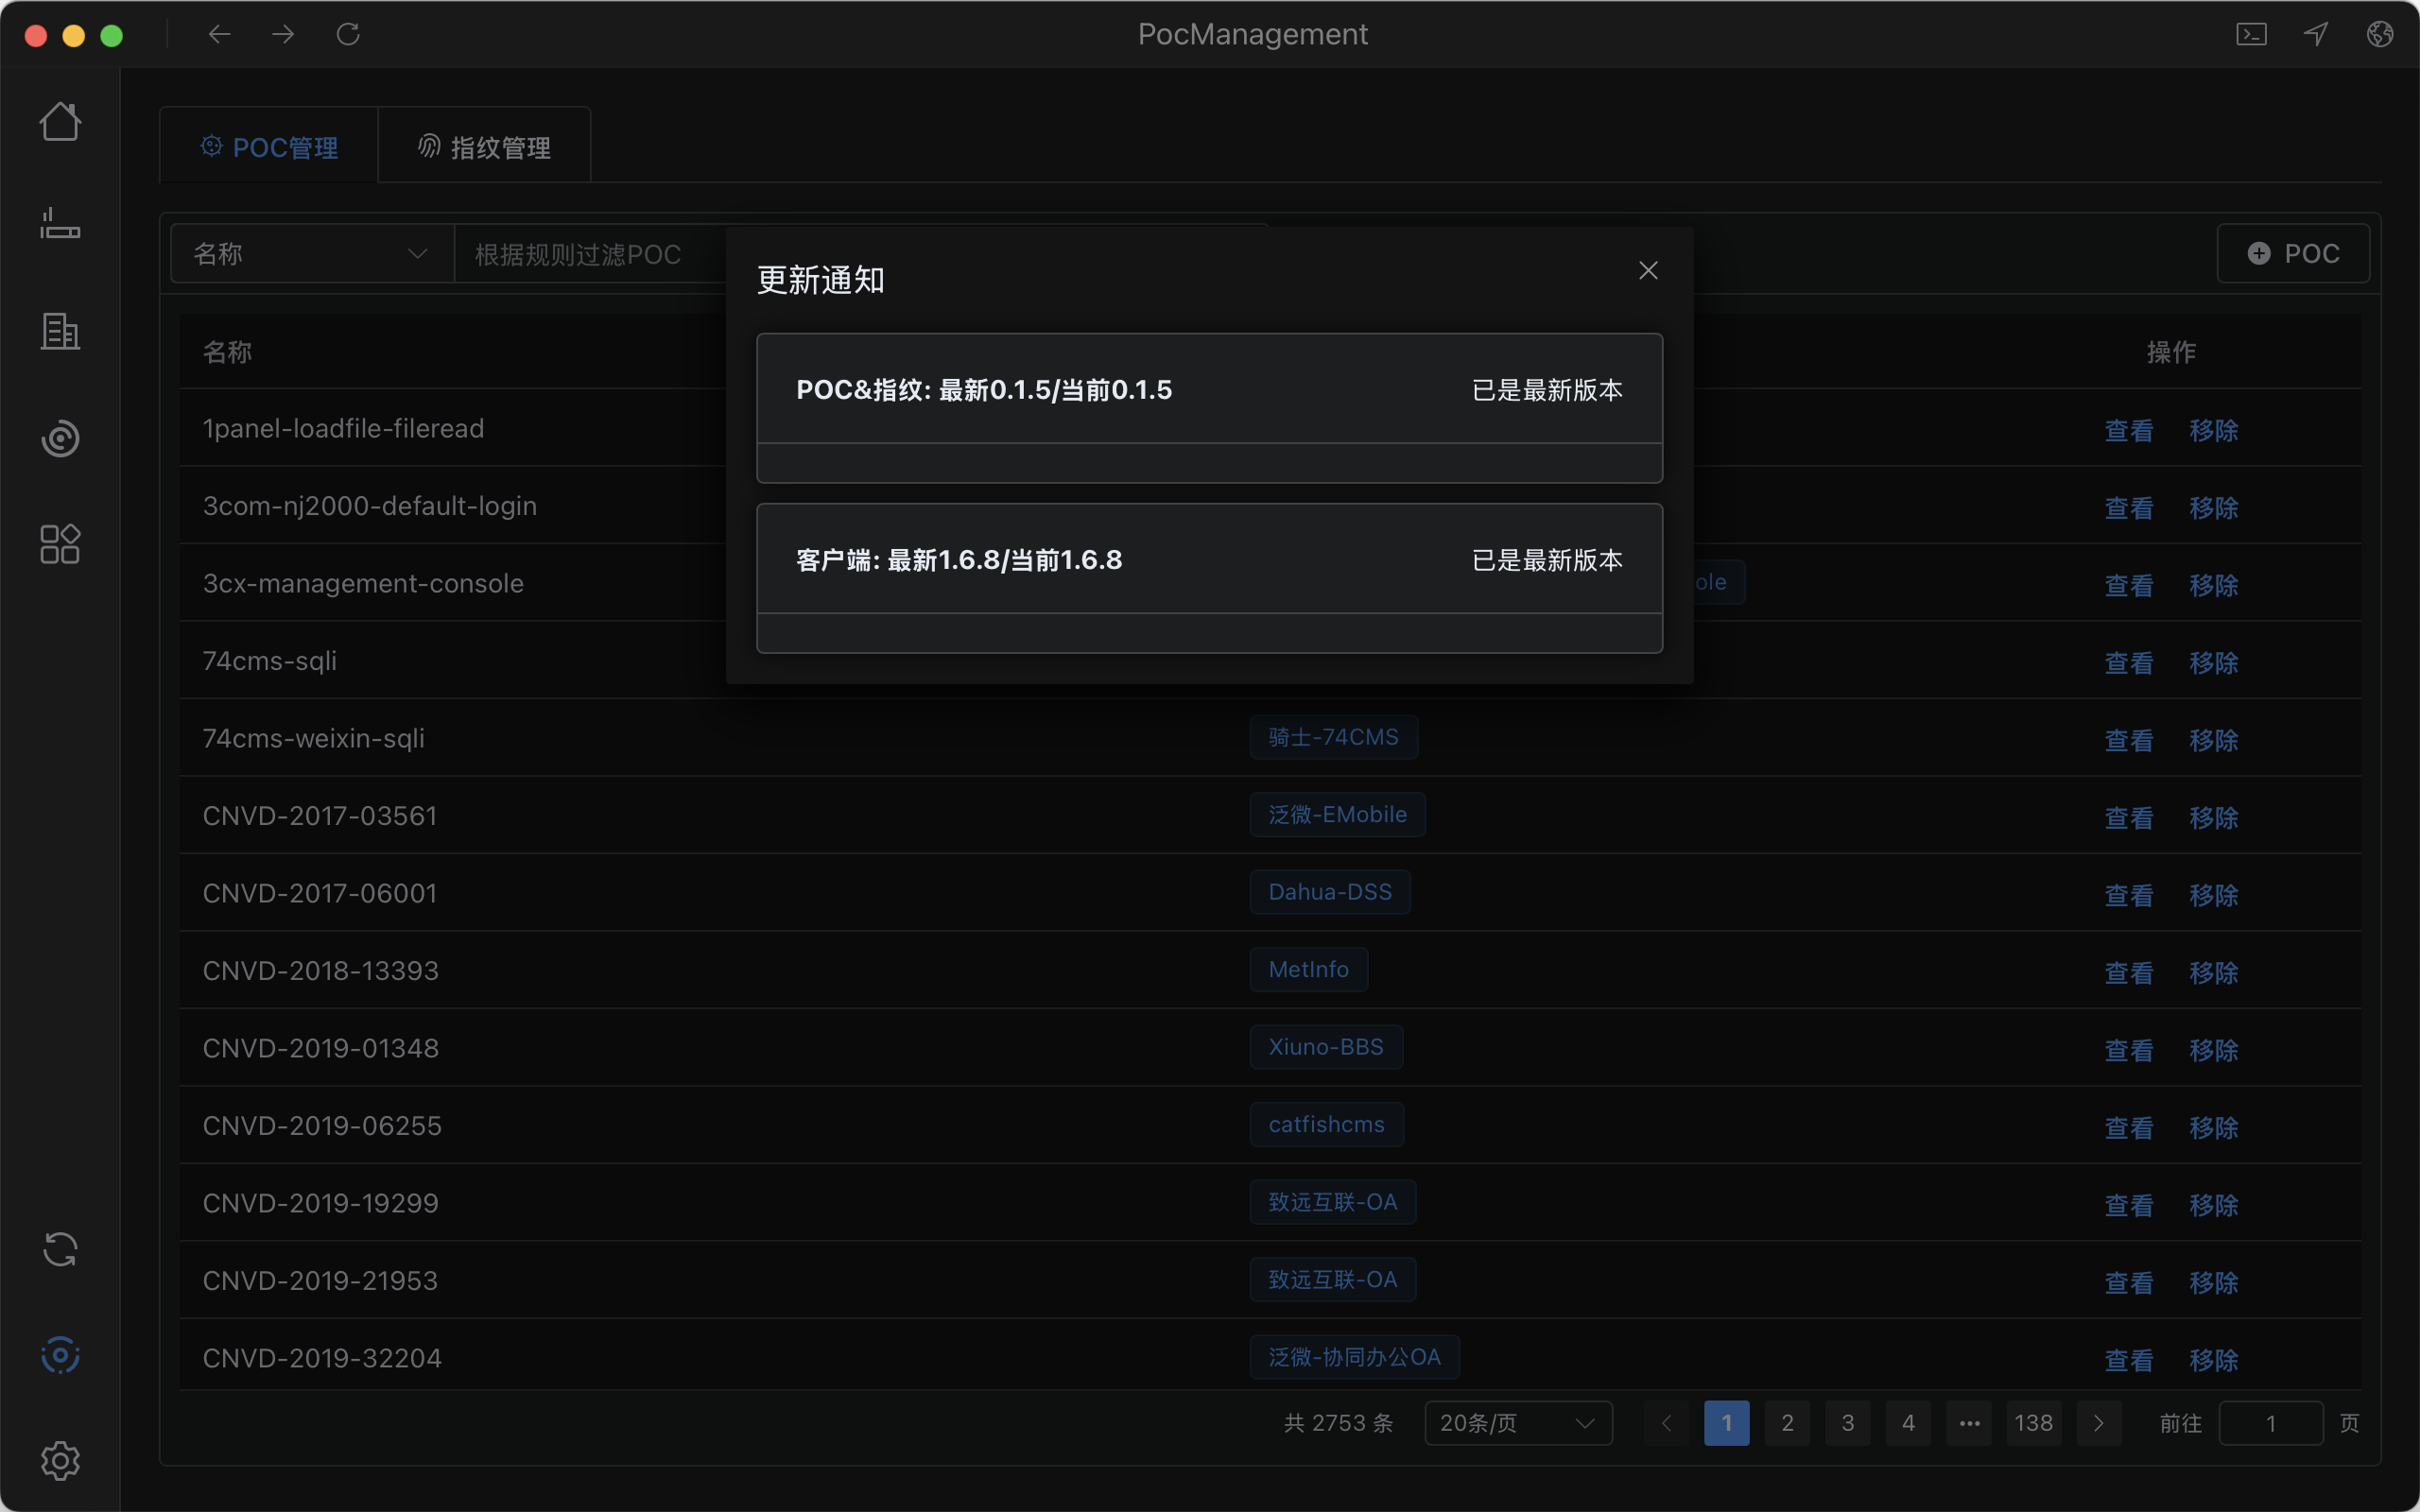Open the 20条/页 page size dropdown
2420x1512 pixels.
click(x=1517, y=1422)
